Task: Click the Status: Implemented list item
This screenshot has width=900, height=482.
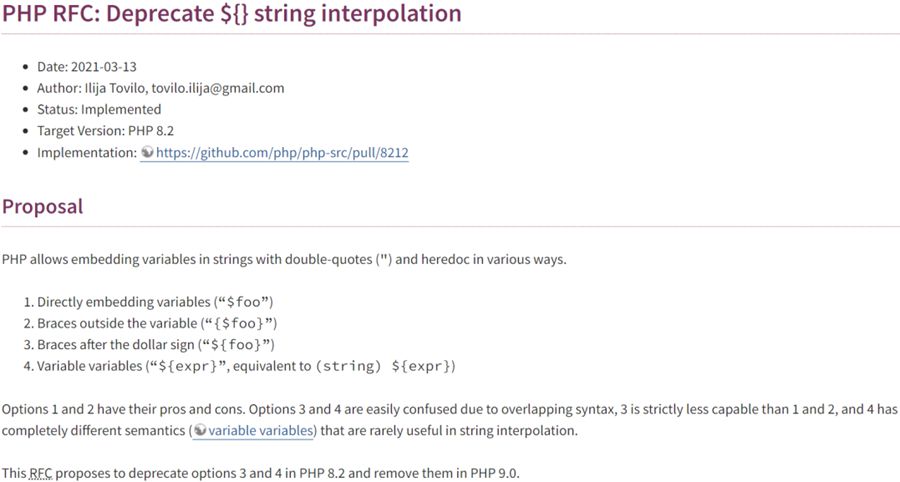Action: pos(98,109)
